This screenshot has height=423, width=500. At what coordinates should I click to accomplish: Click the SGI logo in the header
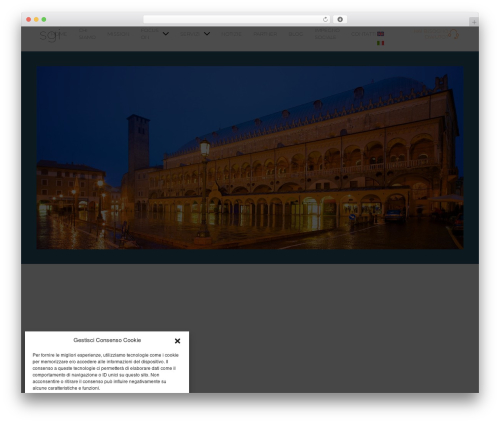point(50,35)
